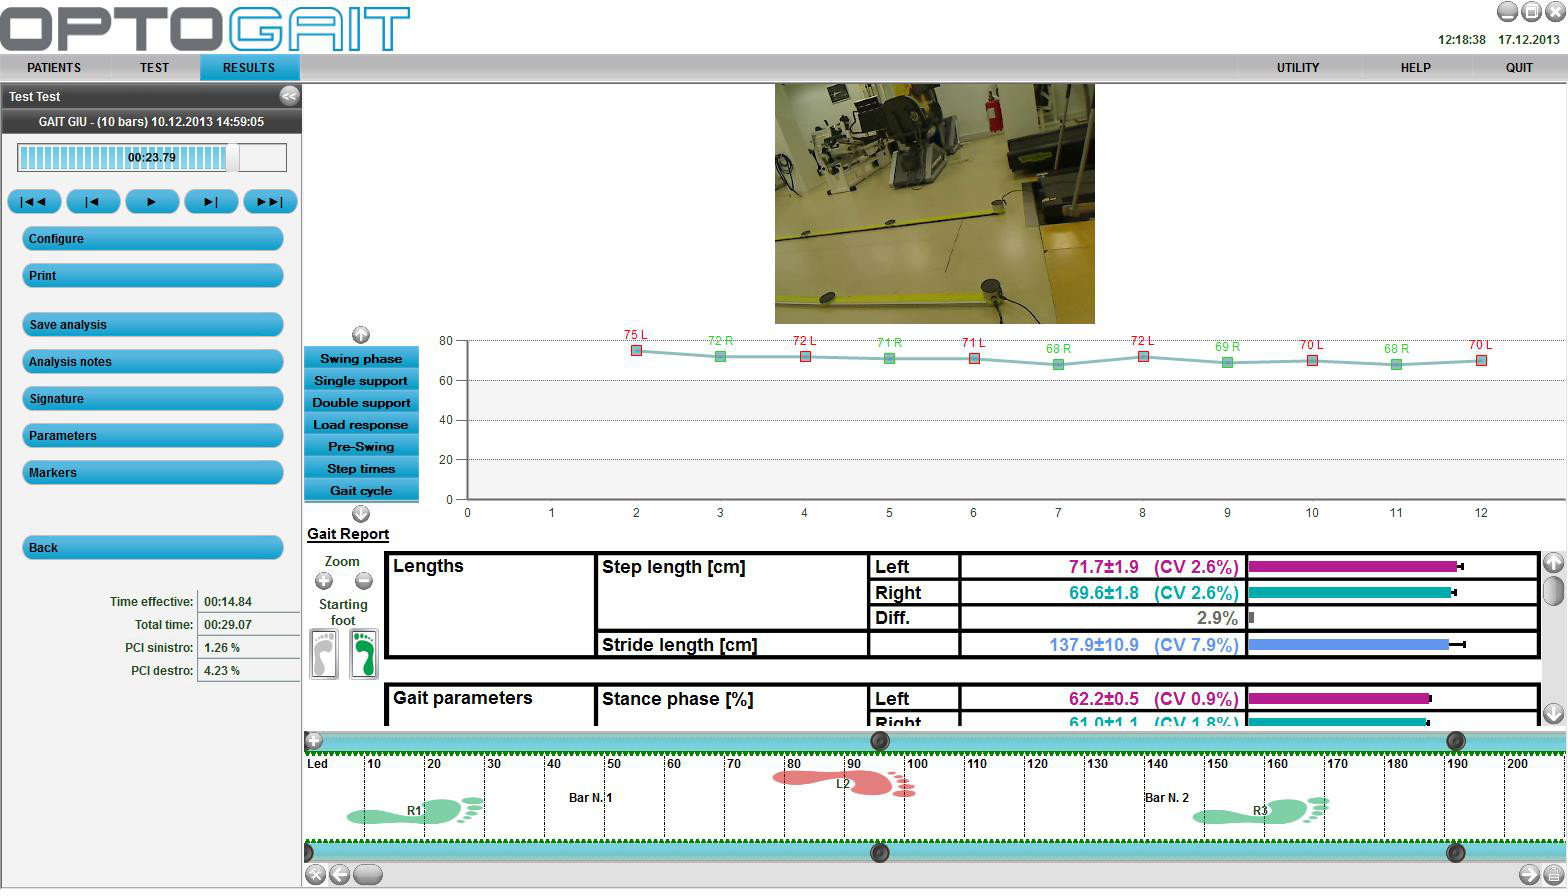Click the left arrow icon under the footprint strip
The width and height of the screenshot is (1568, 896).
(340, 875)
